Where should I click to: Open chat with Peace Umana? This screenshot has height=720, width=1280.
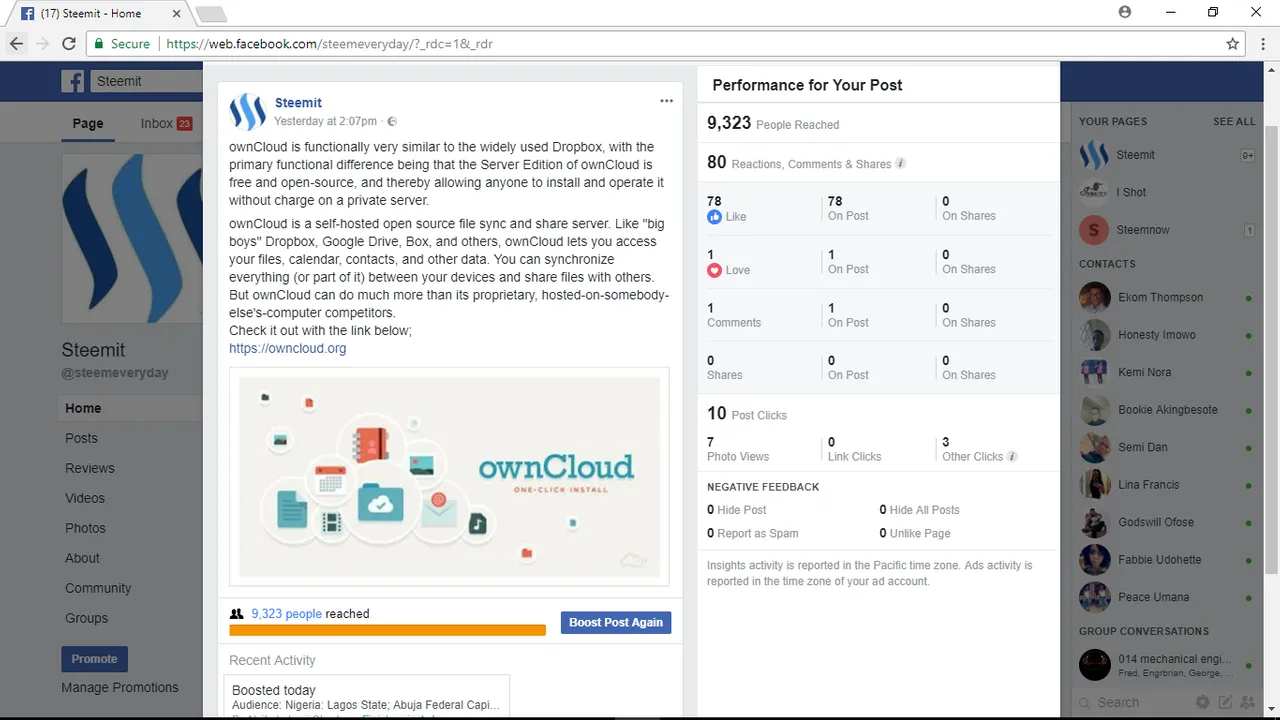coord(1167,597)
